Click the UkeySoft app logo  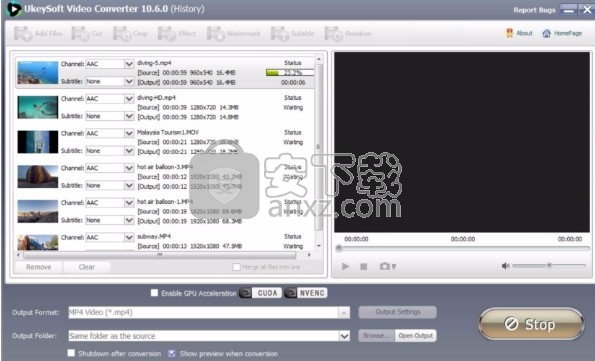click(x=14, y=9)
